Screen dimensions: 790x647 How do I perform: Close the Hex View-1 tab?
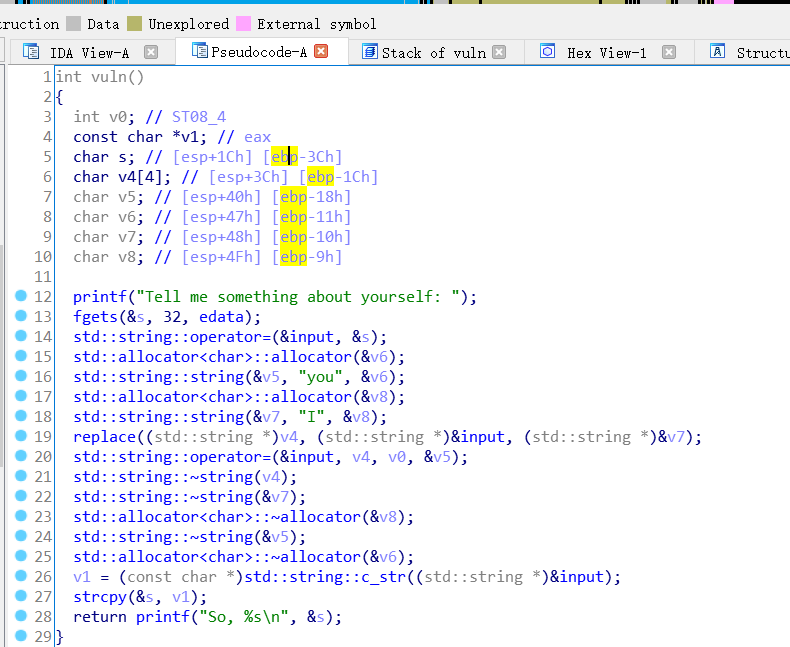coord(669,52)
